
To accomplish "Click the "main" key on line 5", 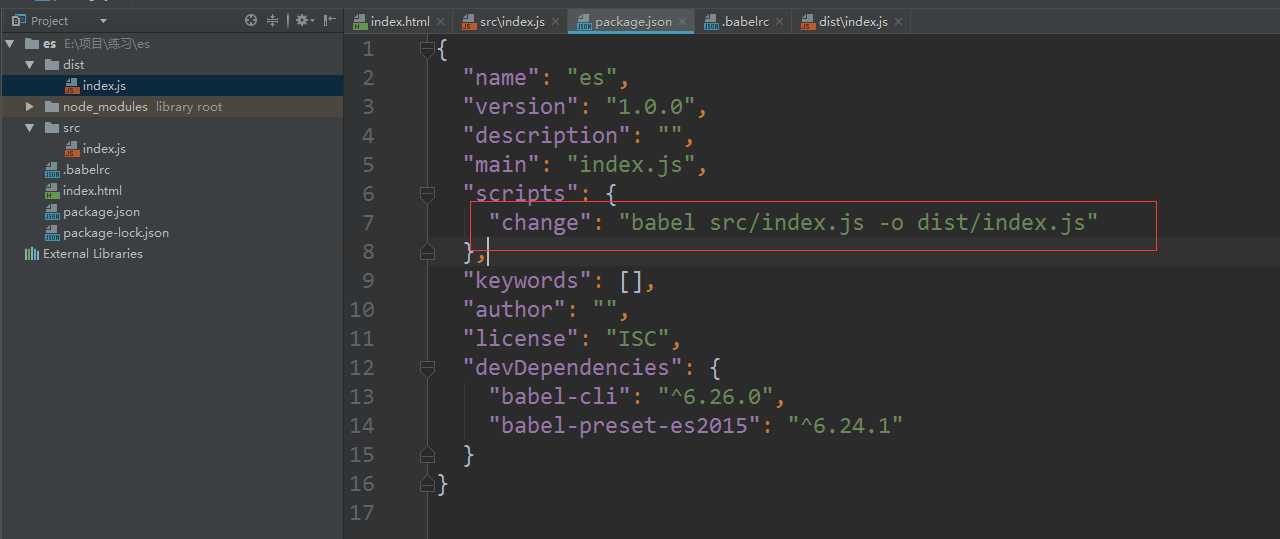I will click(501, 164).
